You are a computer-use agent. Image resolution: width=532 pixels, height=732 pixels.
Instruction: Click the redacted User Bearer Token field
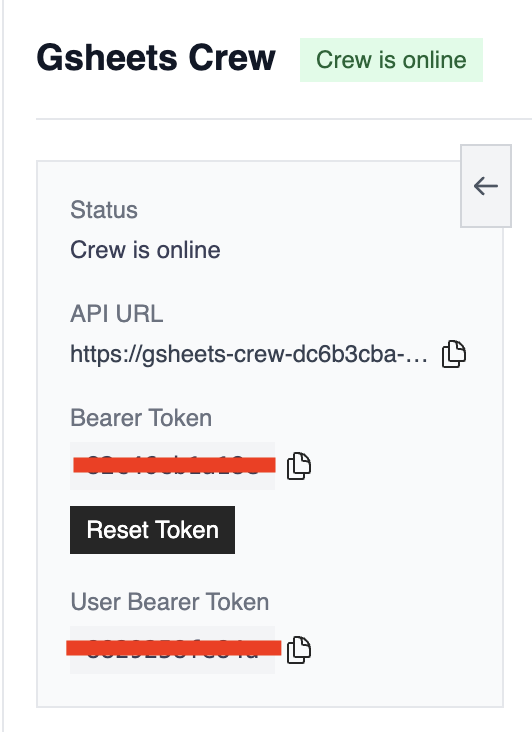pyautogui.click(x=173, y=649)
